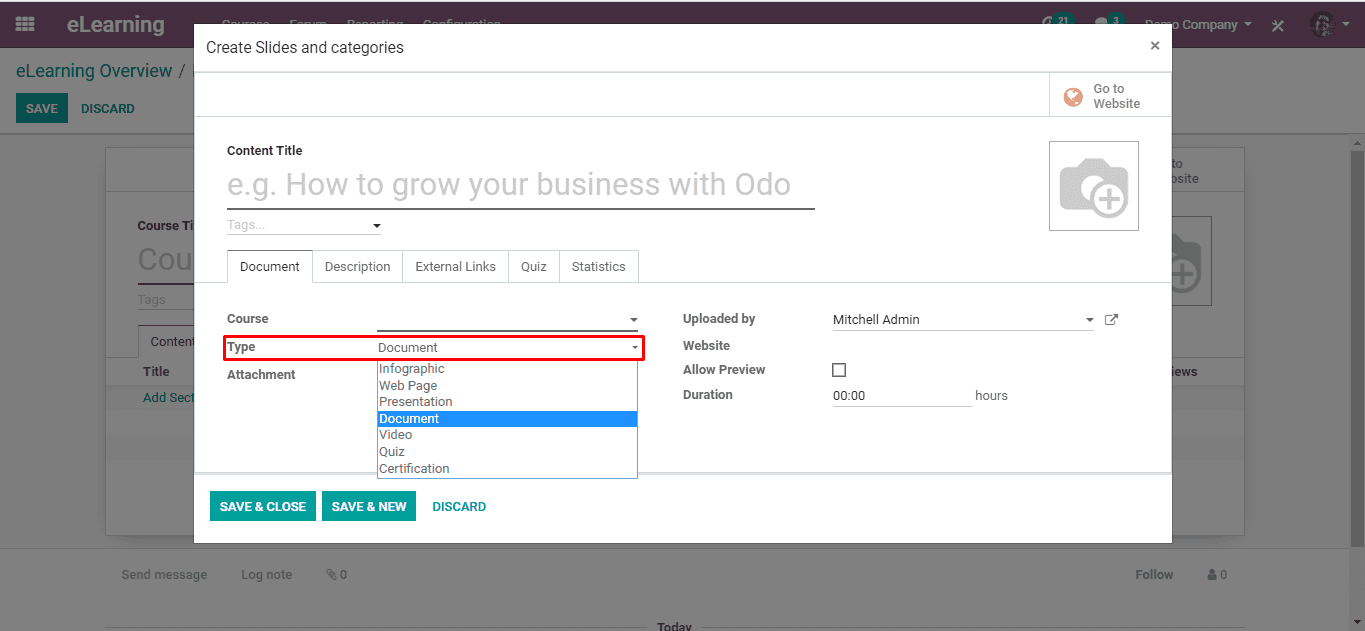Expand the Uploaded by dropdown arrow
Screen dimensions: 1365x631
point(1089,320)
